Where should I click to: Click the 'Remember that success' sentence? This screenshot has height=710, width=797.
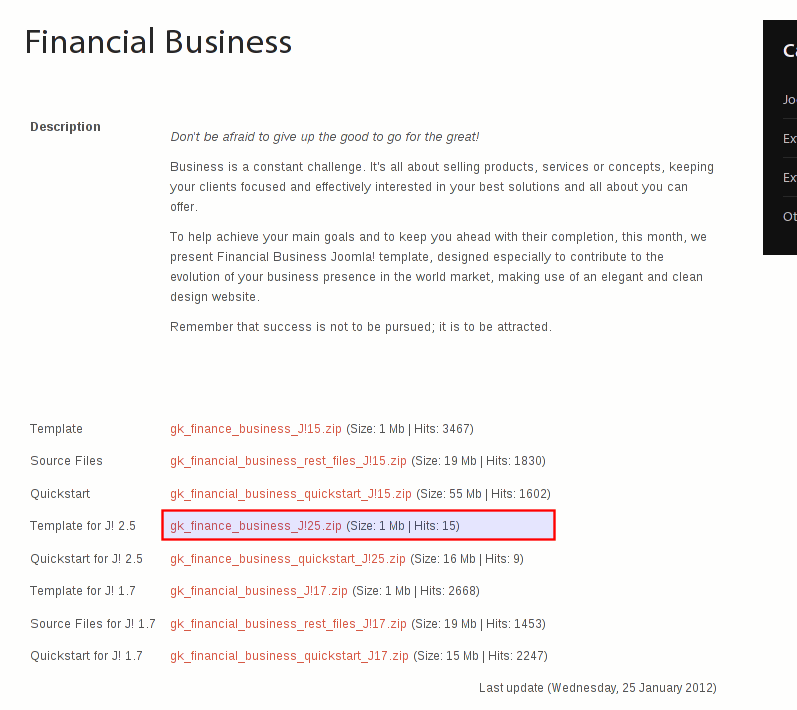[361, 327]
